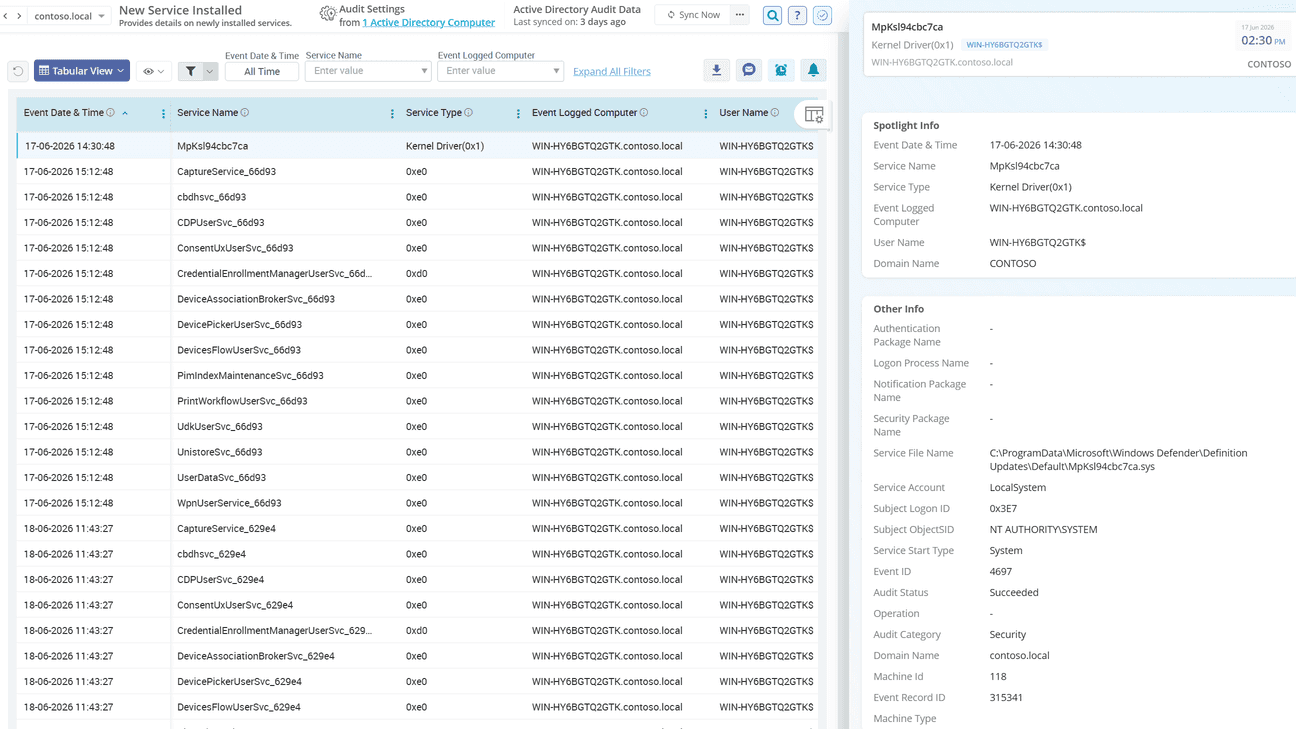Open the contoso.local domain dropdown

tap(69, 16)
